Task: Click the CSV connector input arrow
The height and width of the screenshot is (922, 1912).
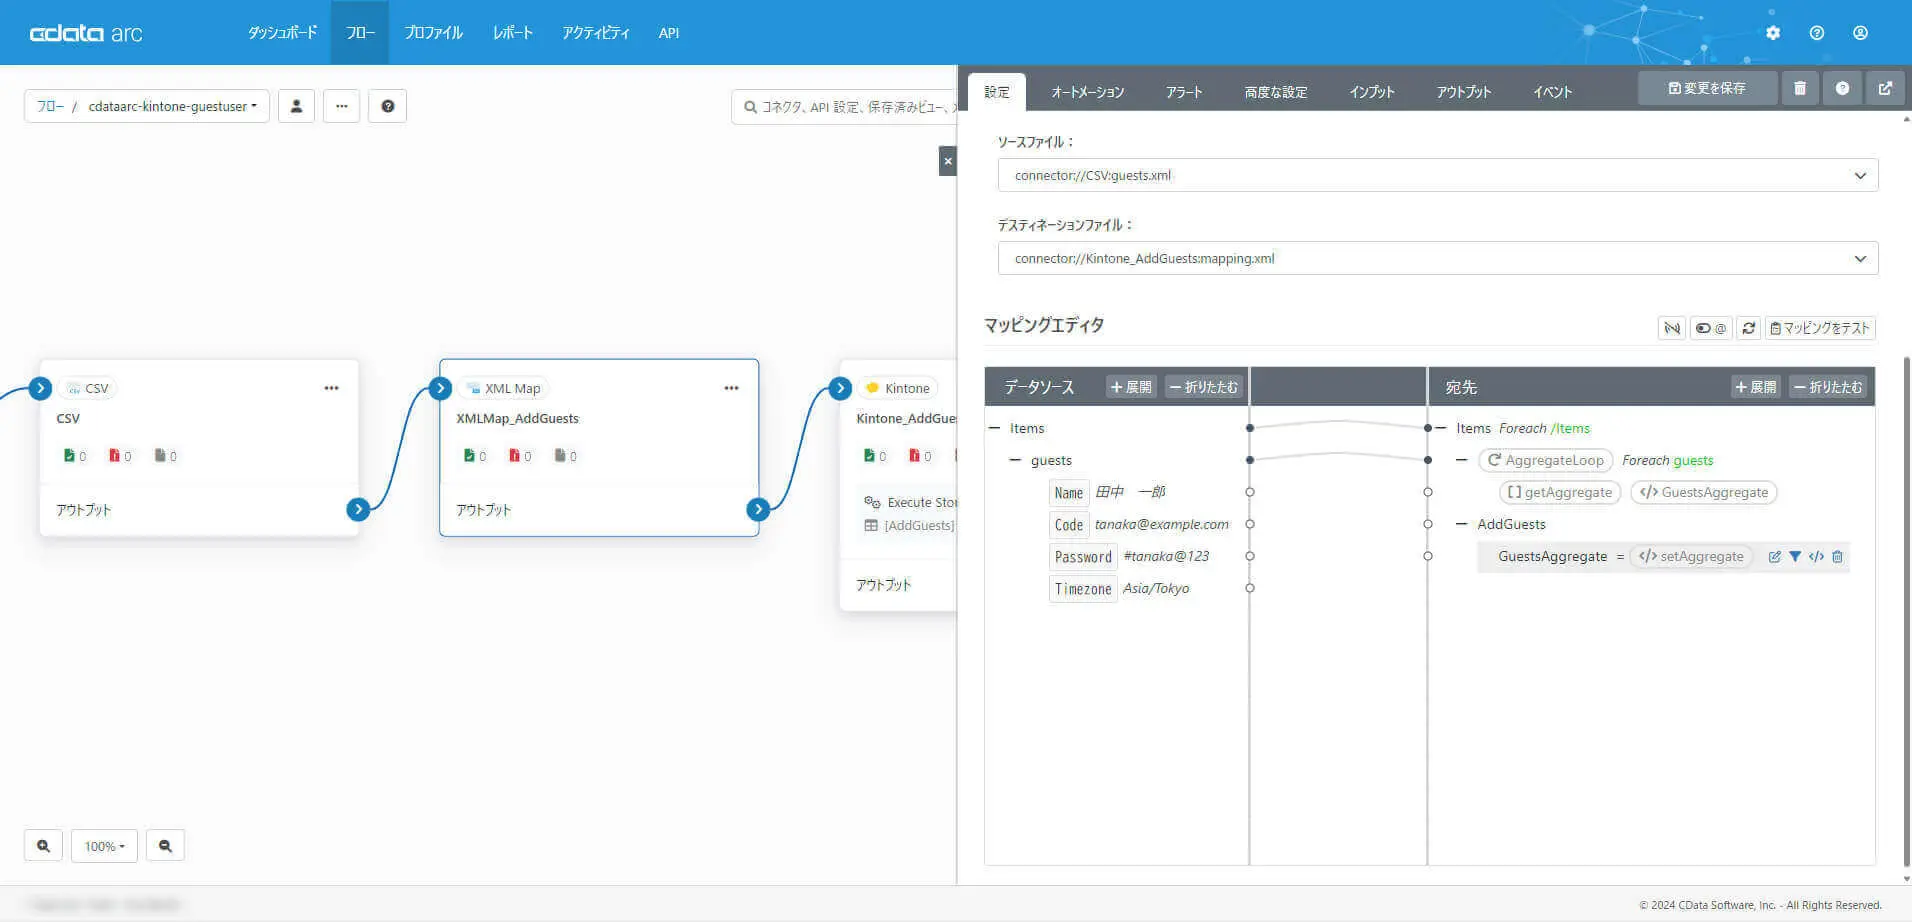Action: coord(40,388)
